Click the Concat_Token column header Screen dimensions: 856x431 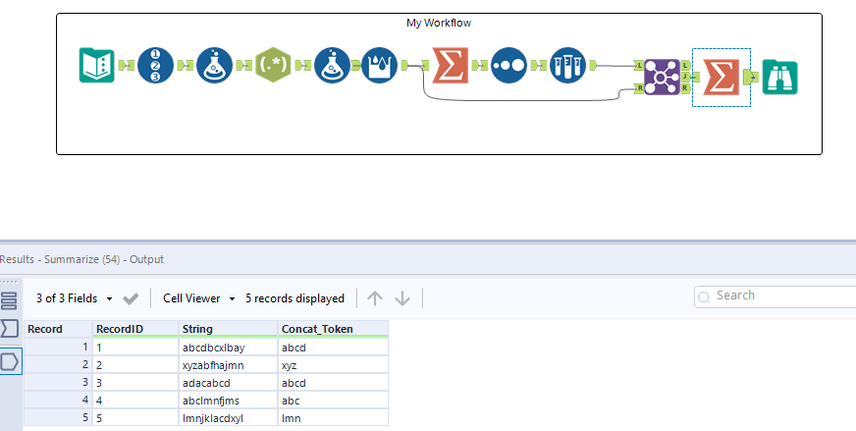(x=333, y=329)
